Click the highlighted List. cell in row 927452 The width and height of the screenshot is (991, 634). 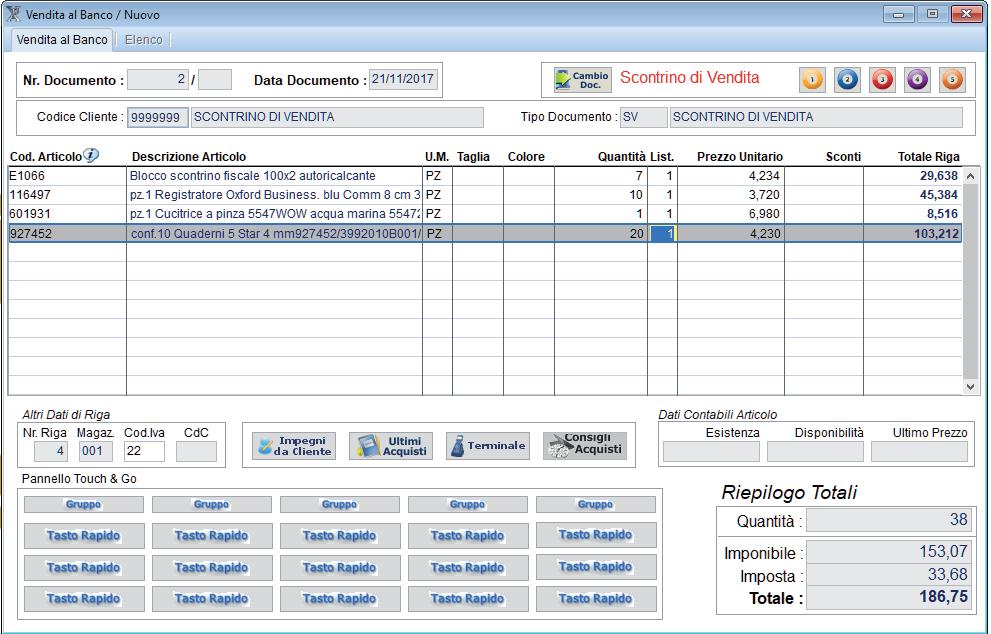click(662, 233)
